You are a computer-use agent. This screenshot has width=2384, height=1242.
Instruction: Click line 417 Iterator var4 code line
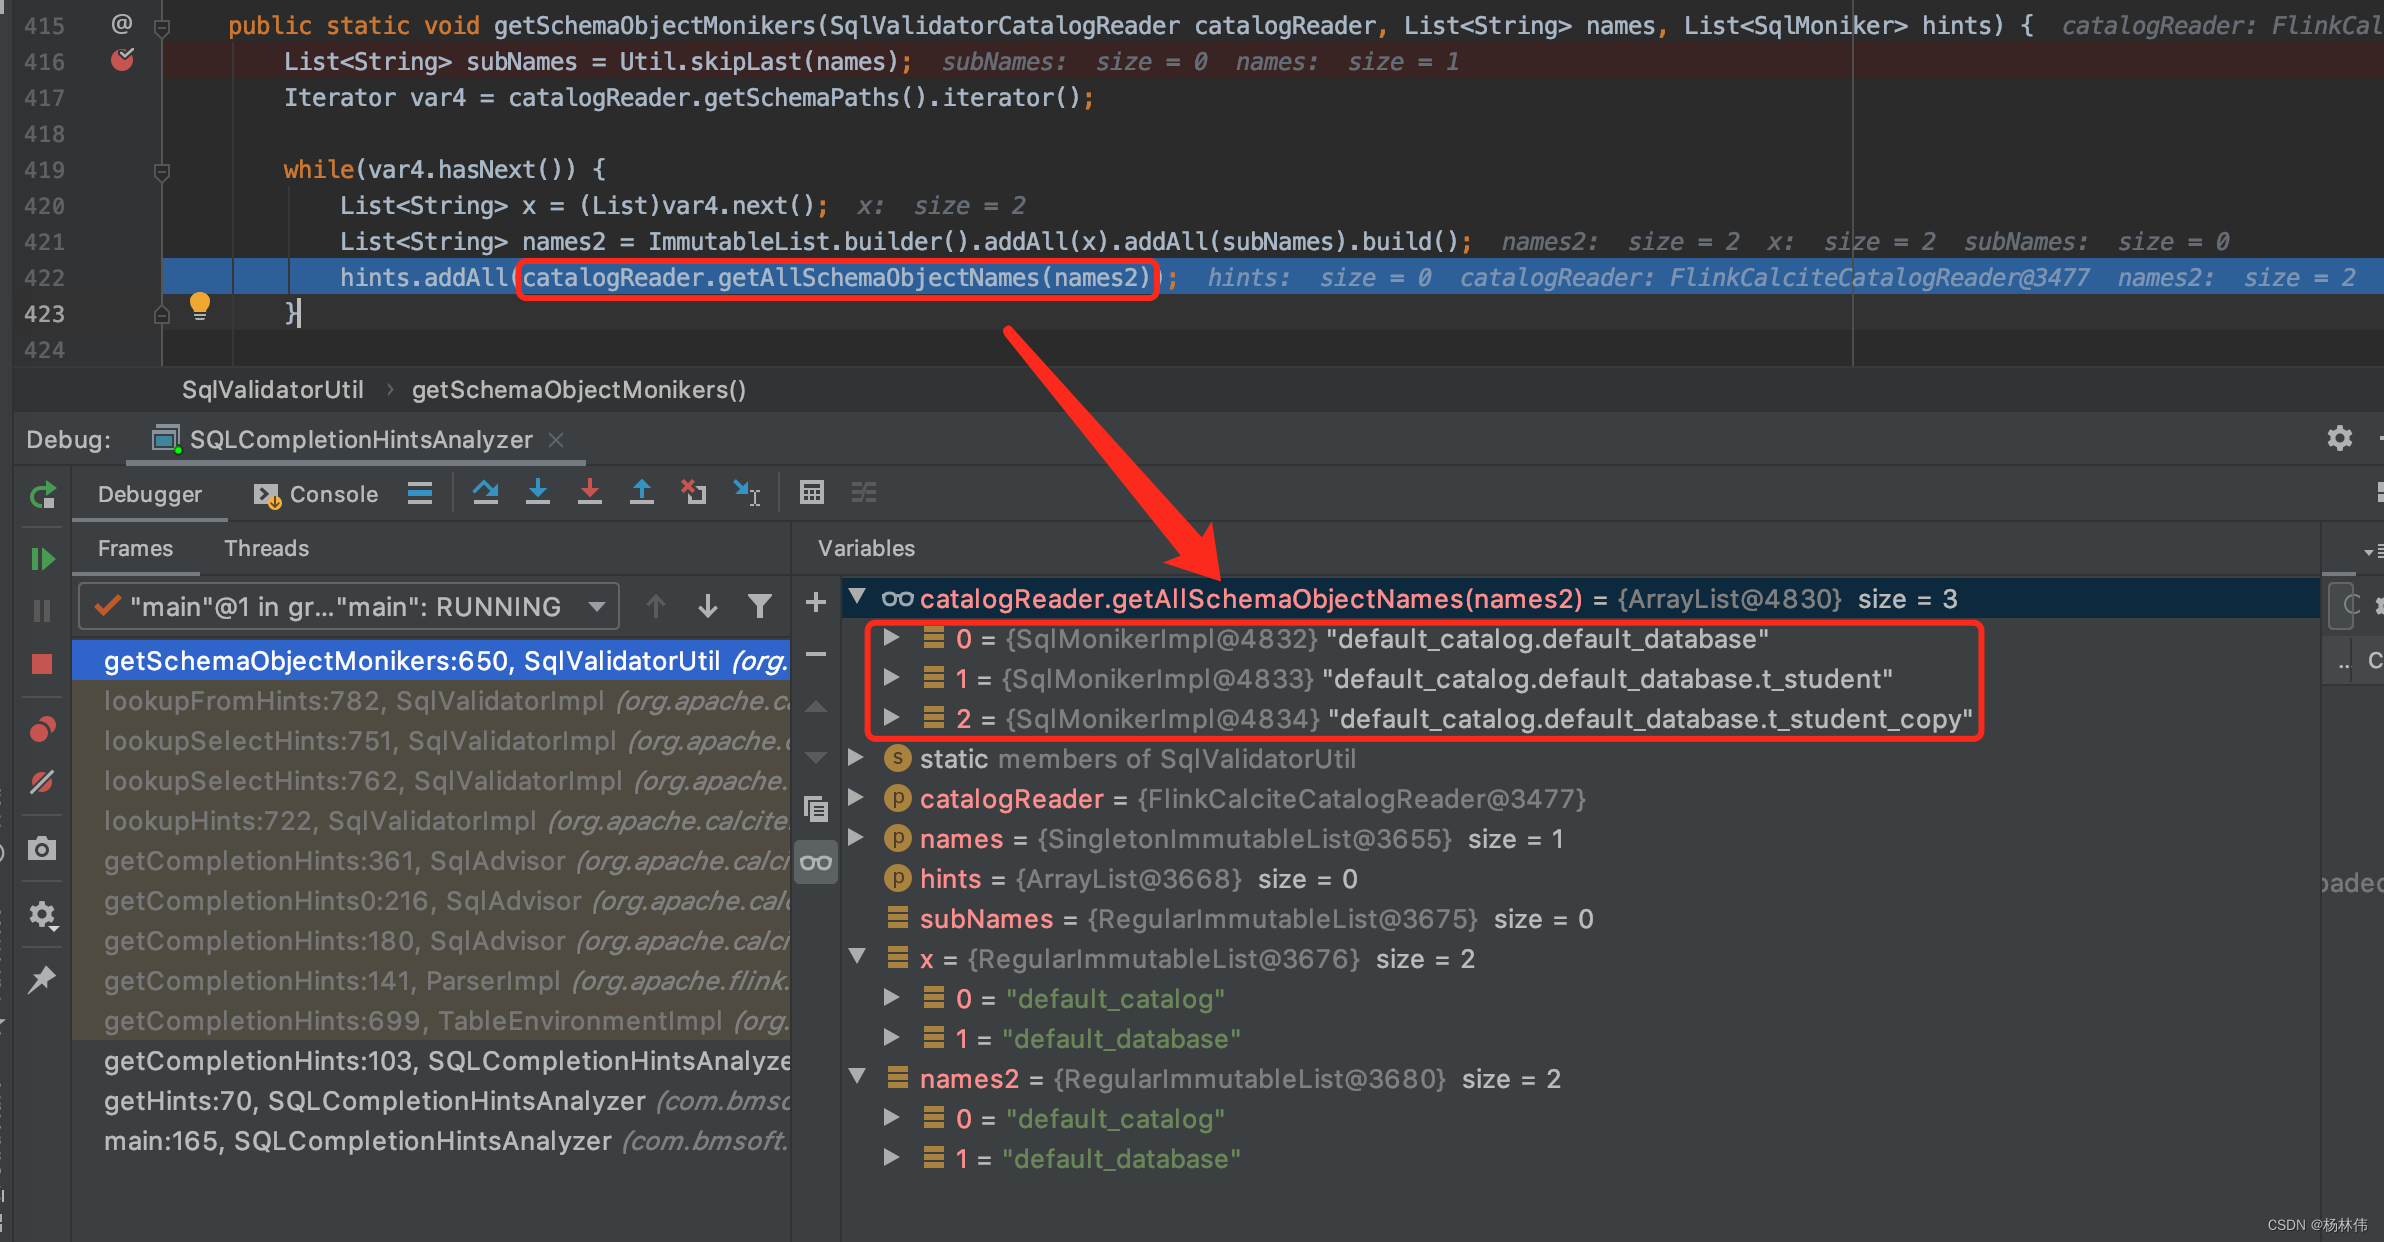pyautogui.click(x=688, y=98)
